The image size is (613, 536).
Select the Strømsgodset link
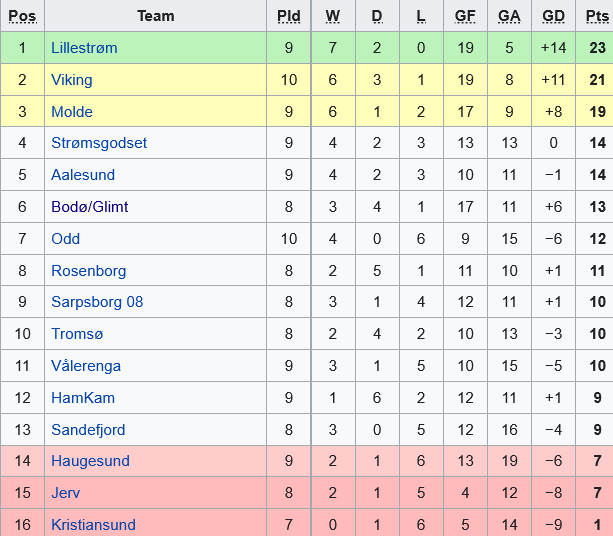coord(99,143)
